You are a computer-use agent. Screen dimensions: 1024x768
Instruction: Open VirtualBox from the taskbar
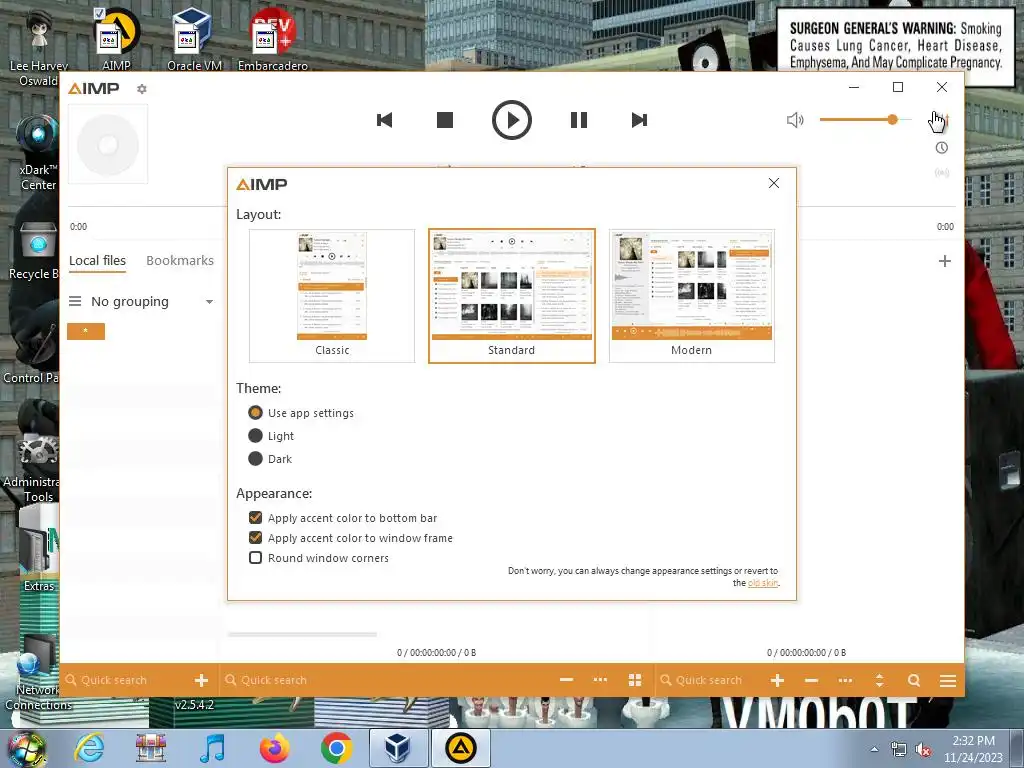point(398,748)
